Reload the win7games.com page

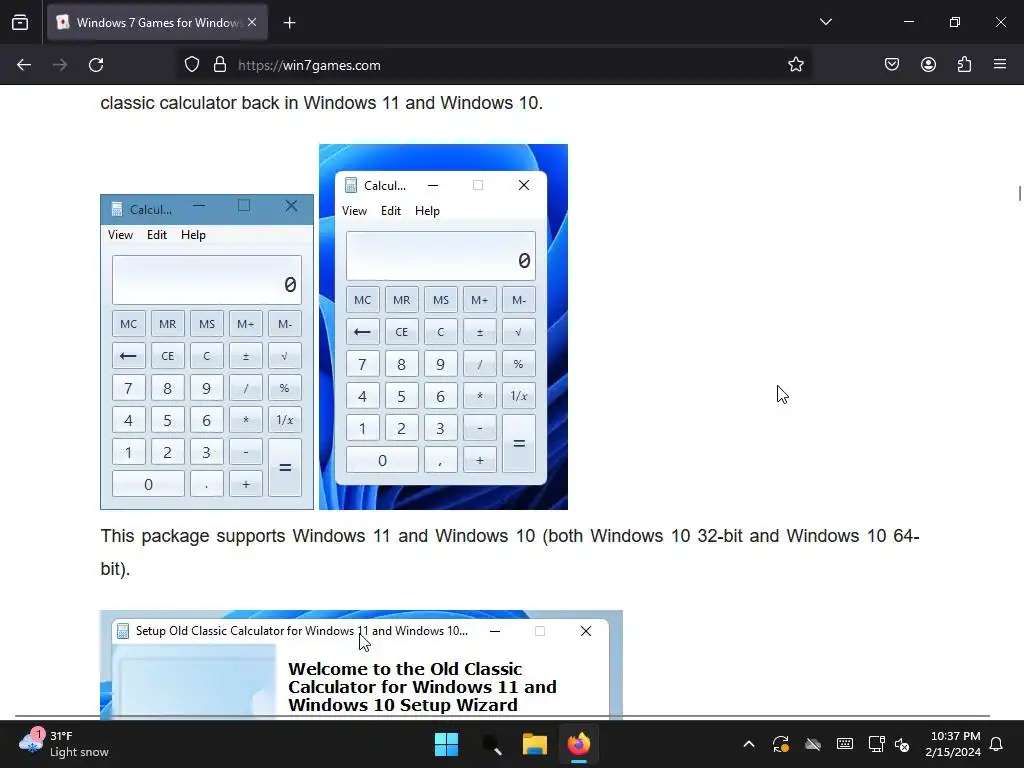(x=96, y=65)
